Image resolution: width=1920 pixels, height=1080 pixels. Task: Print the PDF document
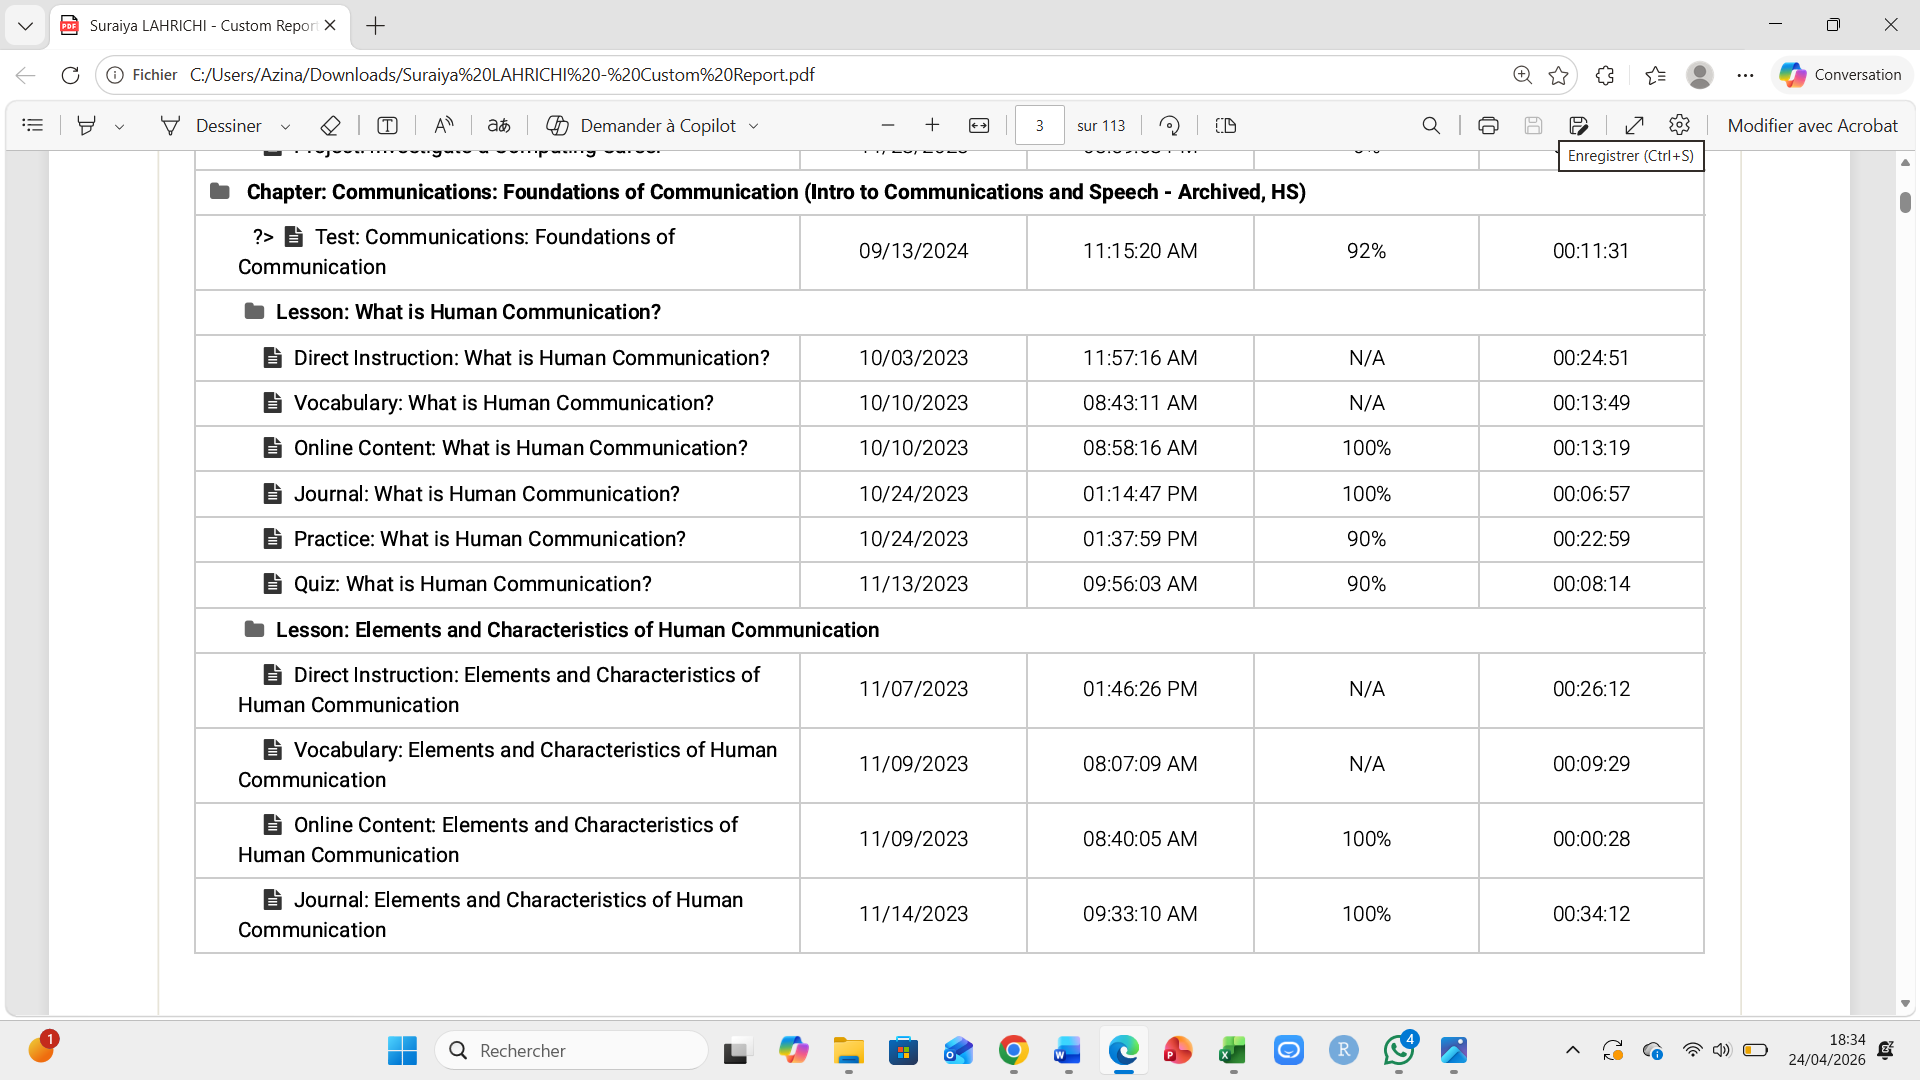point(1488,125)
